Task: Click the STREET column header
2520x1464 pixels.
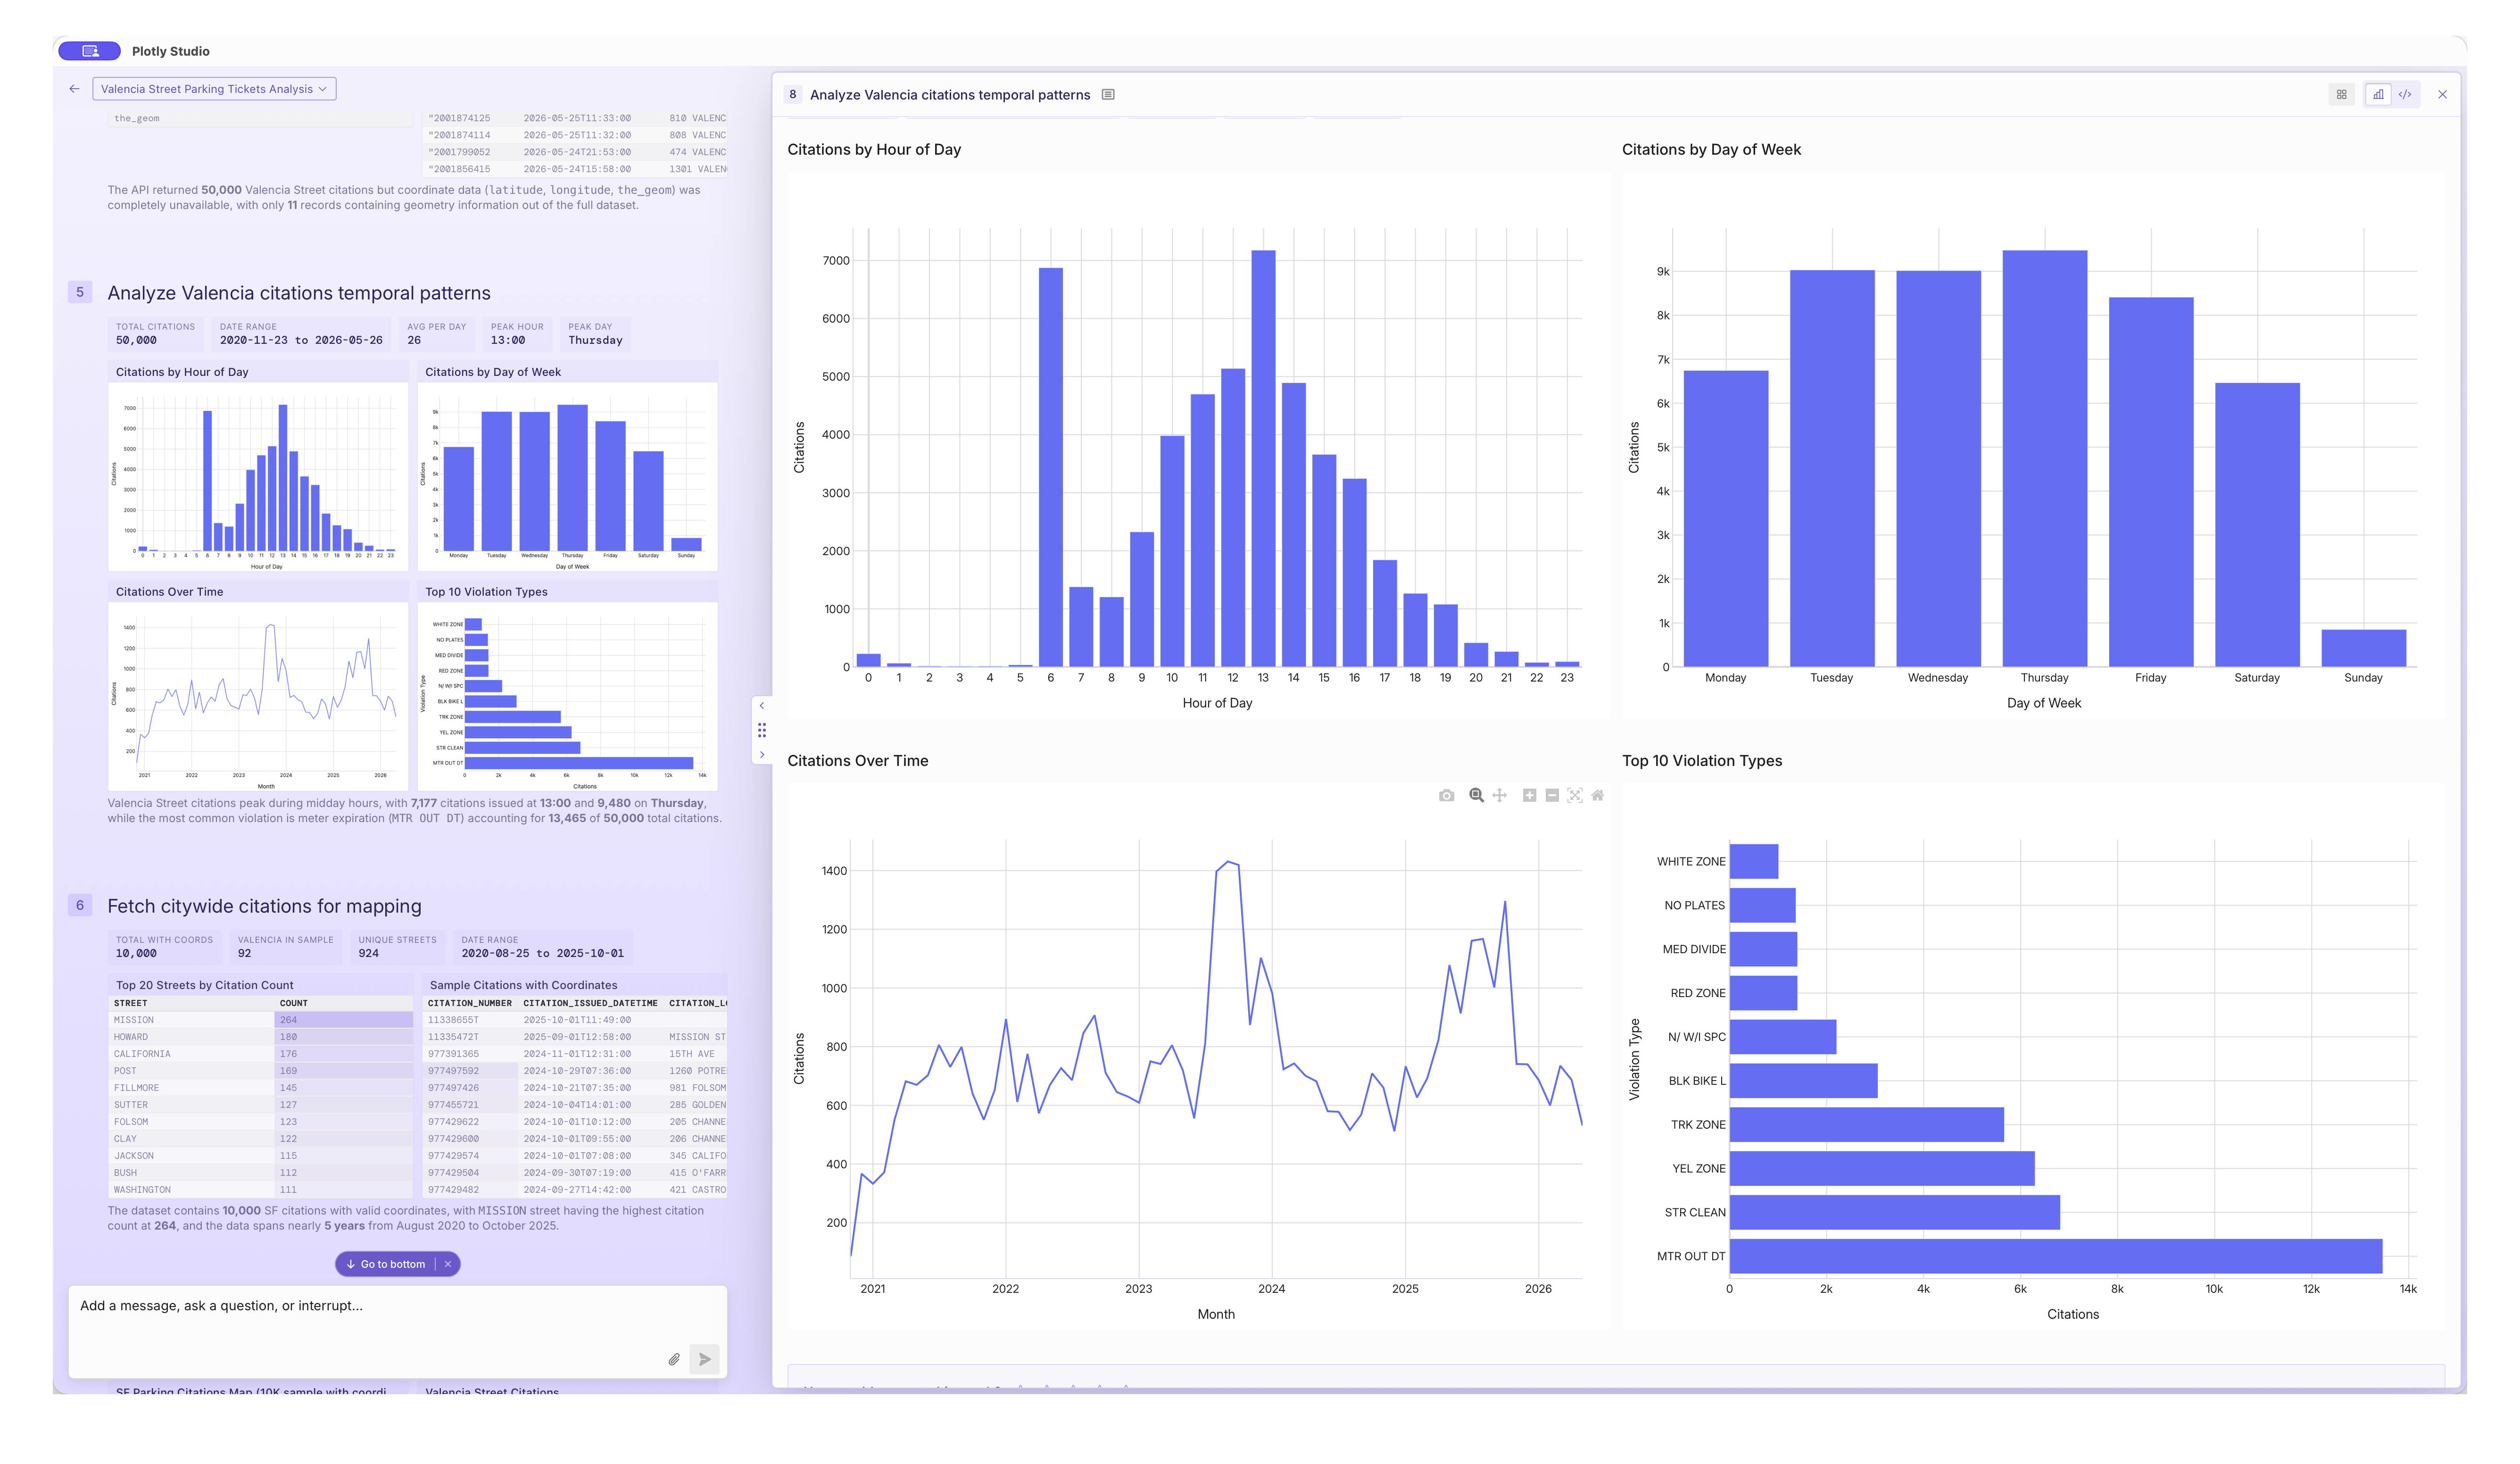Action: [x=191, y=1003]
